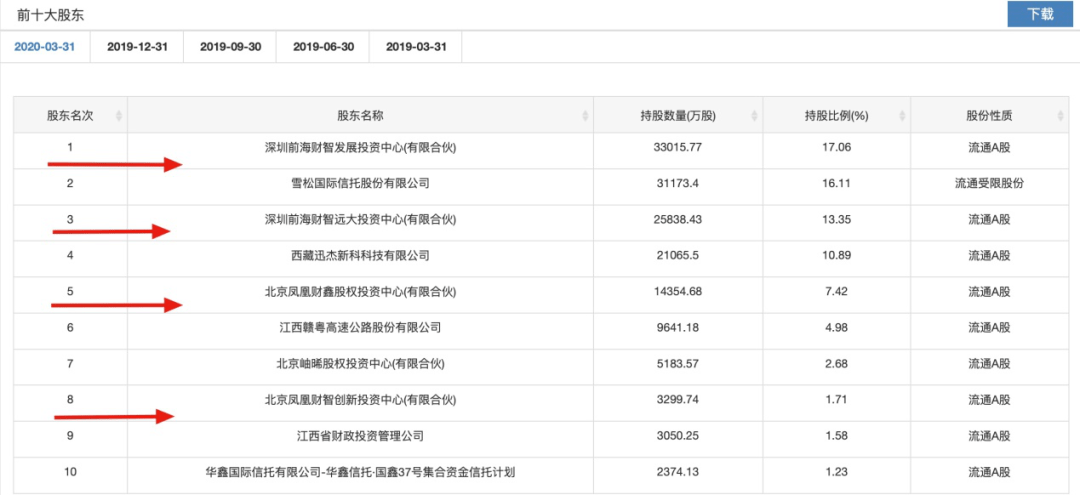
Task: Click share count 21065.5
Action: pos(677,255)
